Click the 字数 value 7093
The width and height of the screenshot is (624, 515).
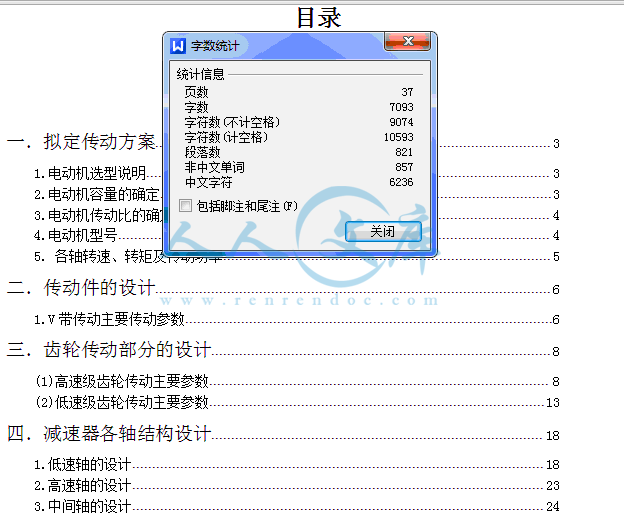(x=402, y=107)
